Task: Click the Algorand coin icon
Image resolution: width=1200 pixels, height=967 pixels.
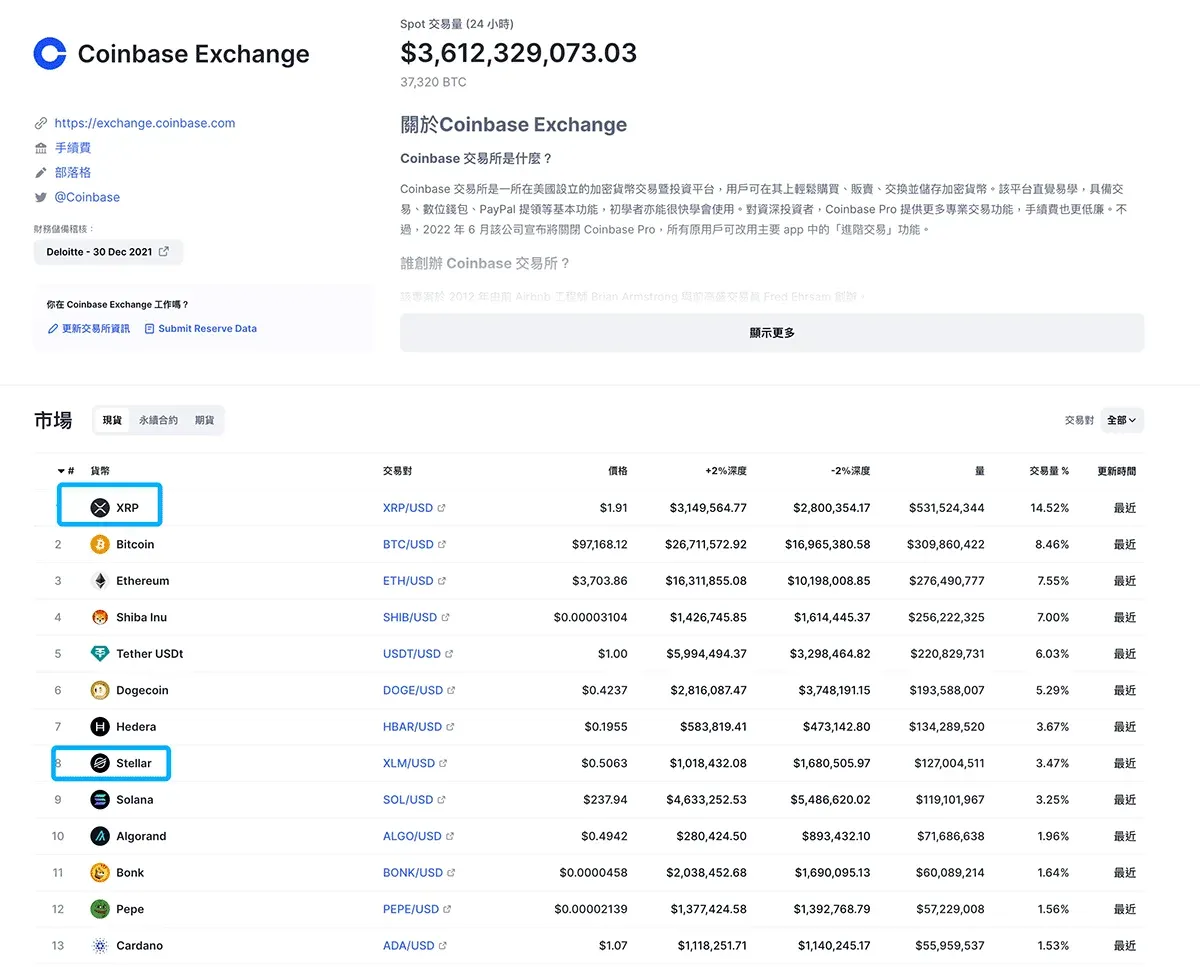Action: click(99, 836)
